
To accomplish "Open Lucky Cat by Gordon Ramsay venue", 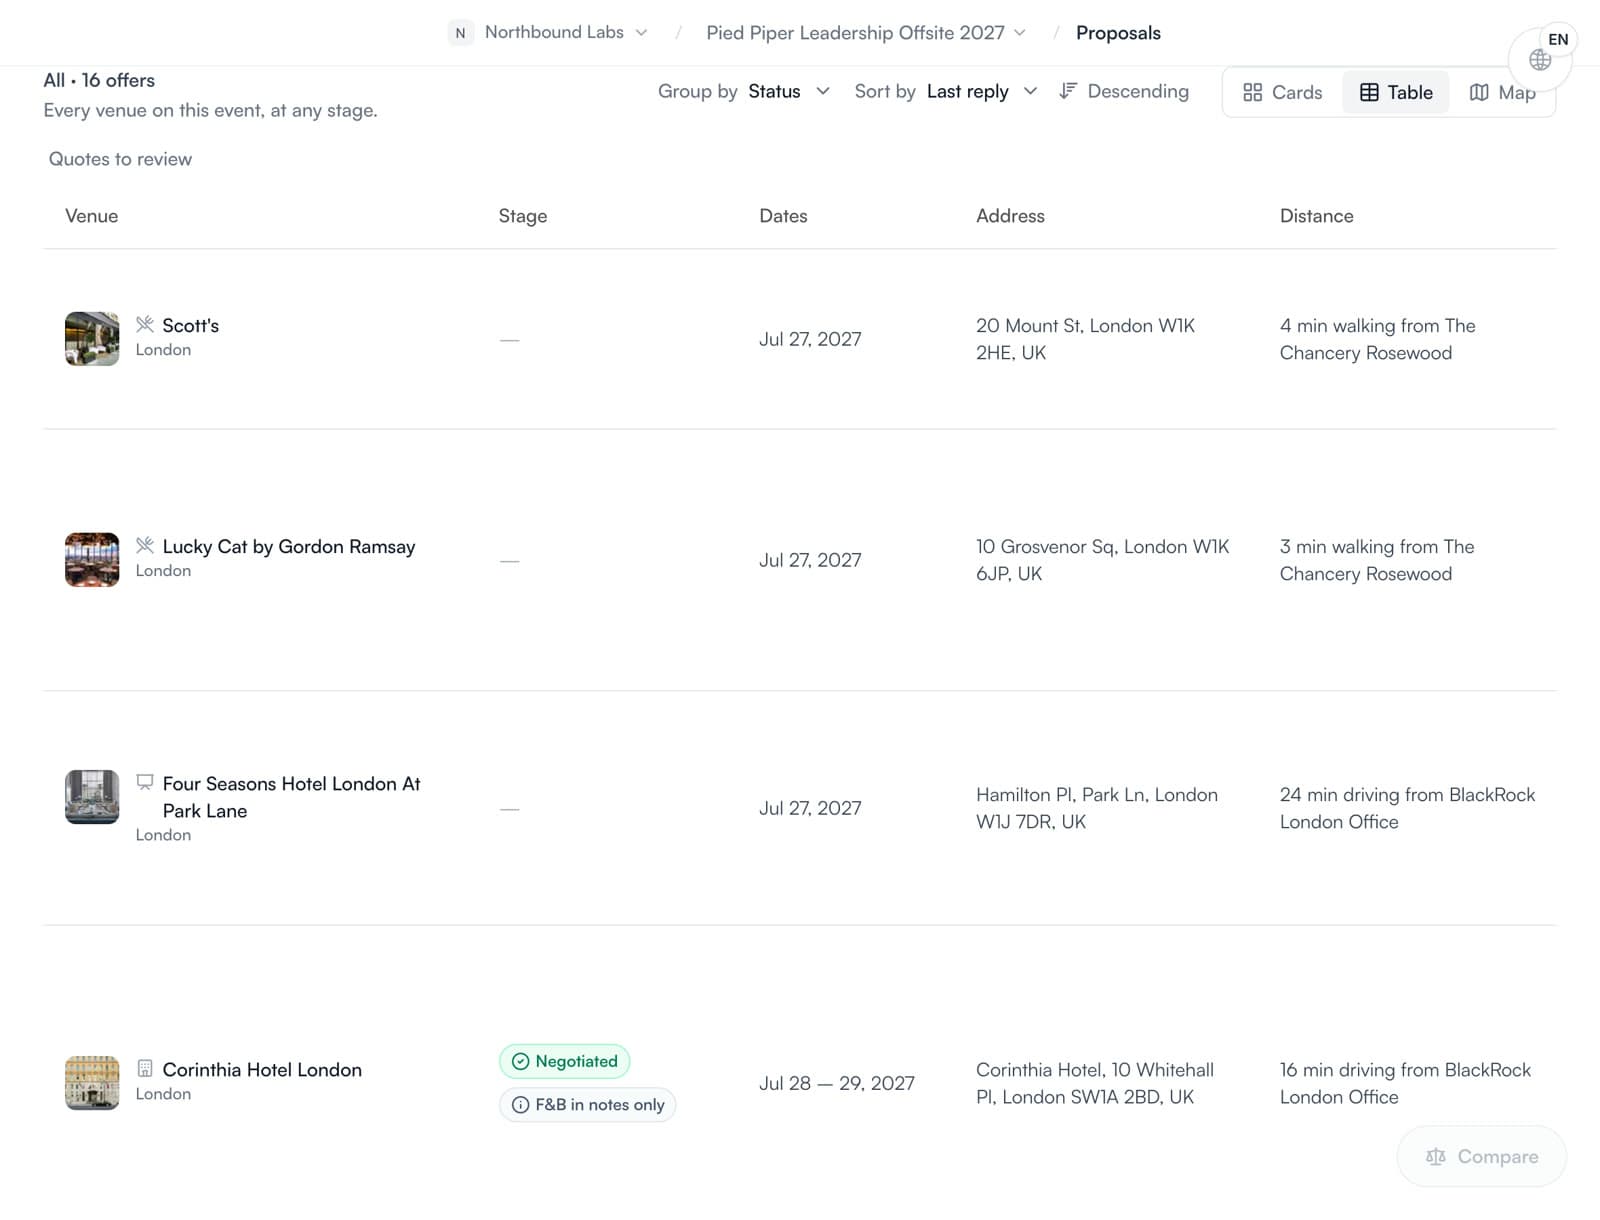I will click(289, 546).
